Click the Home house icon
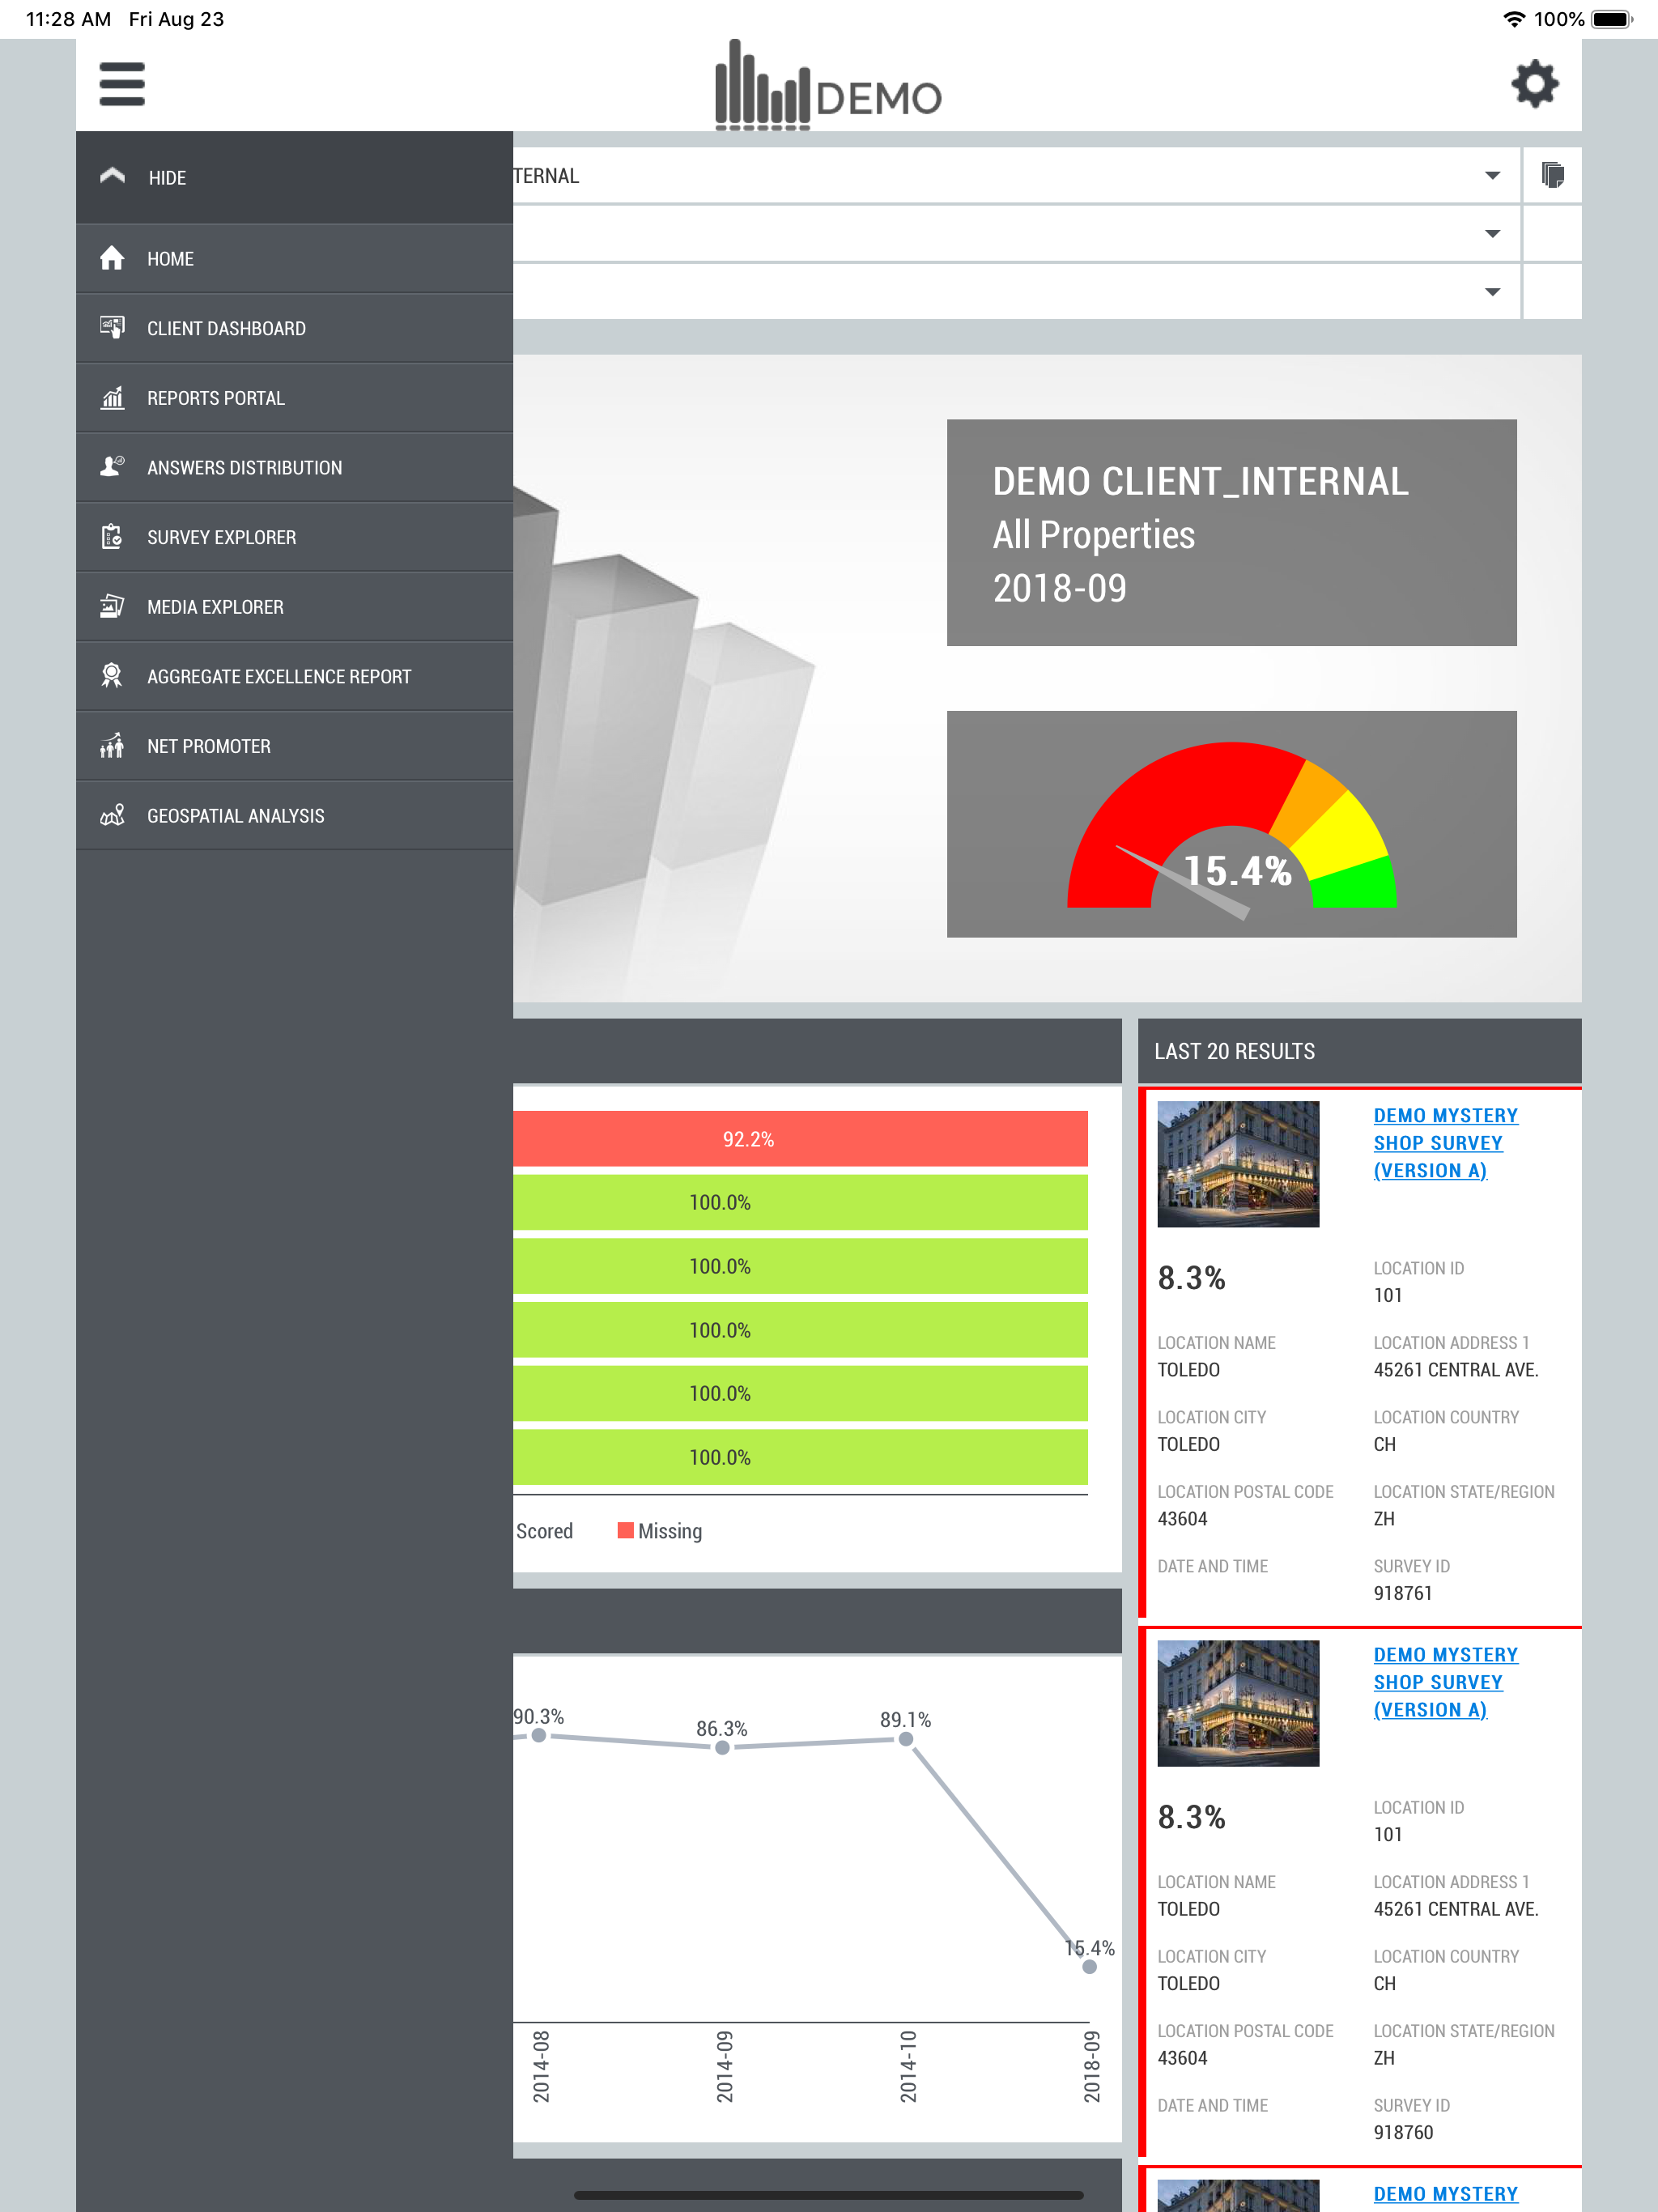The width and height of the screenshot is (1658, 2212). pyautogui.click(x=112, y=258)
